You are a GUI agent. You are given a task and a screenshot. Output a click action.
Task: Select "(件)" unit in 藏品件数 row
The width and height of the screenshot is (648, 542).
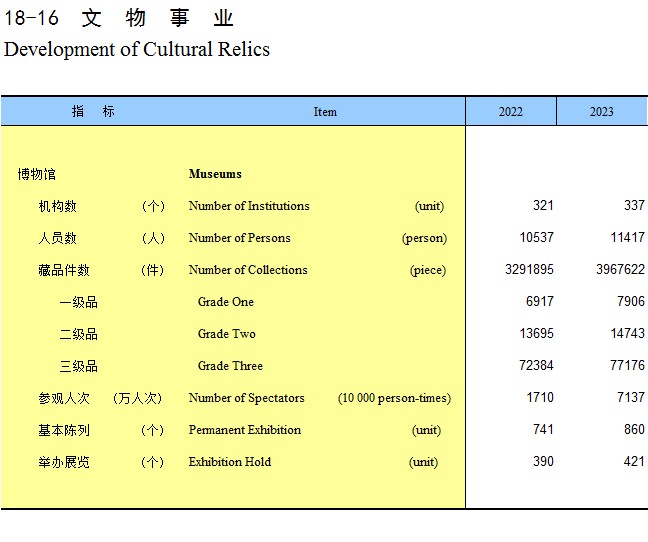(152, 270)
